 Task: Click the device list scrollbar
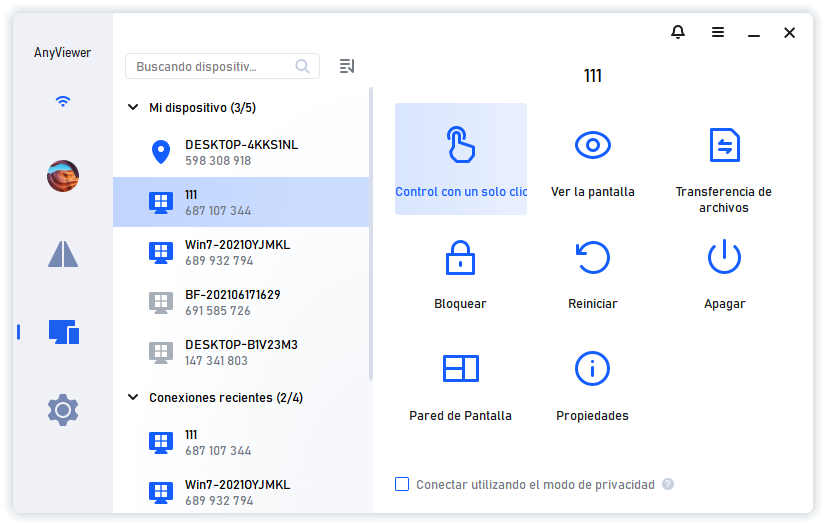(x=370, y=234)
